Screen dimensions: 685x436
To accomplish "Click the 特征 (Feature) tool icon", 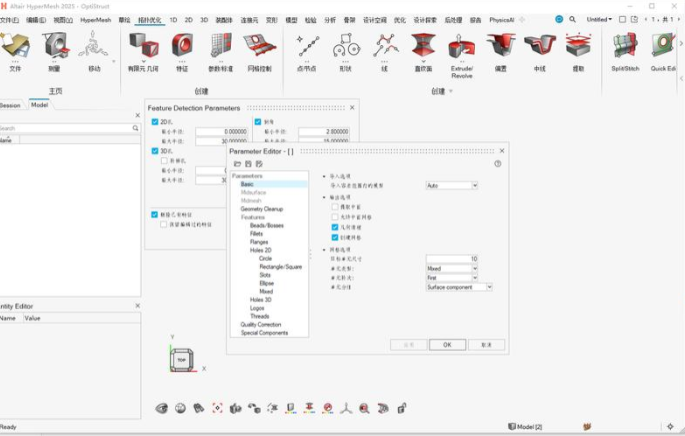I will click(x=182, y=46).
